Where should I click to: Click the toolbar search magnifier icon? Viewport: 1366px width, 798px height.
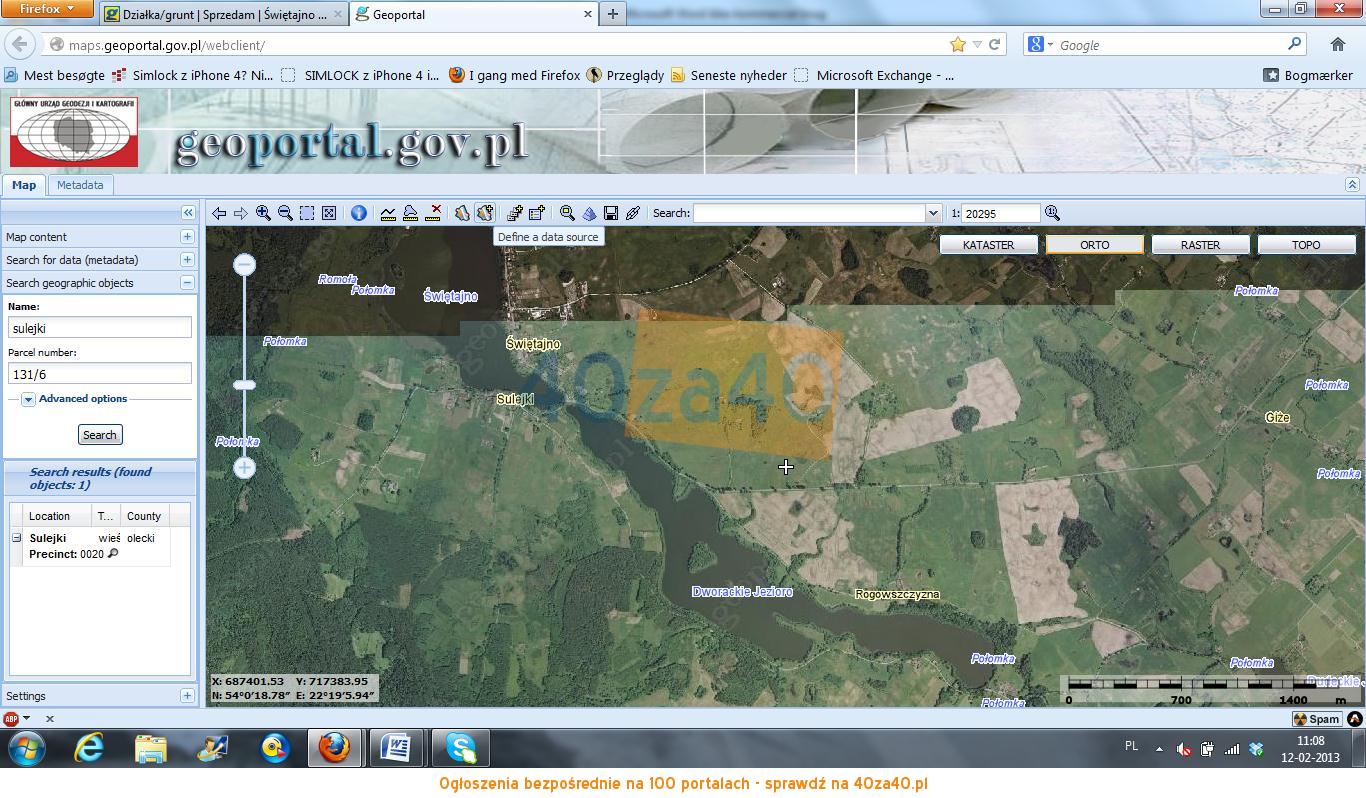[567, 213]
